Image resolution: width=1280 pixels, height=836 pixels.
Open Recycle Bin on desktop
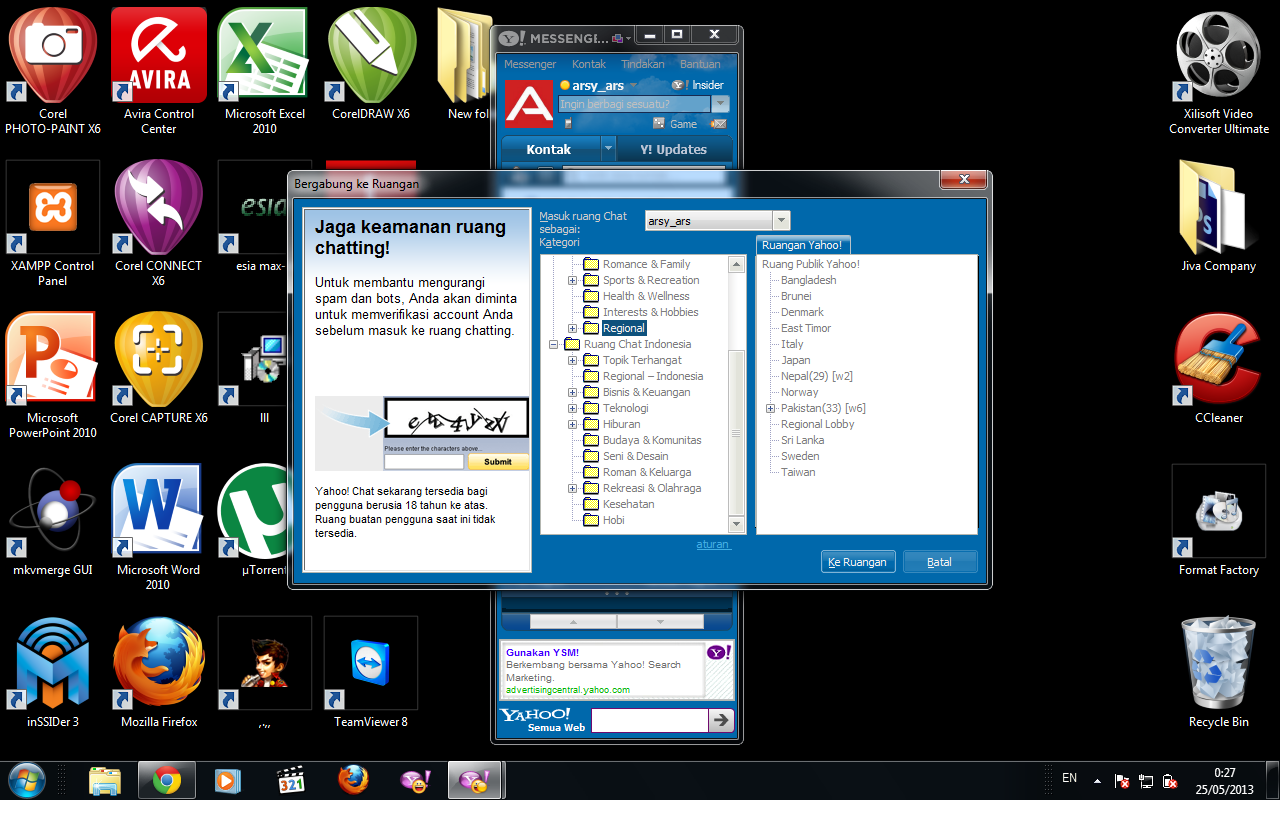coord(1218,672)
